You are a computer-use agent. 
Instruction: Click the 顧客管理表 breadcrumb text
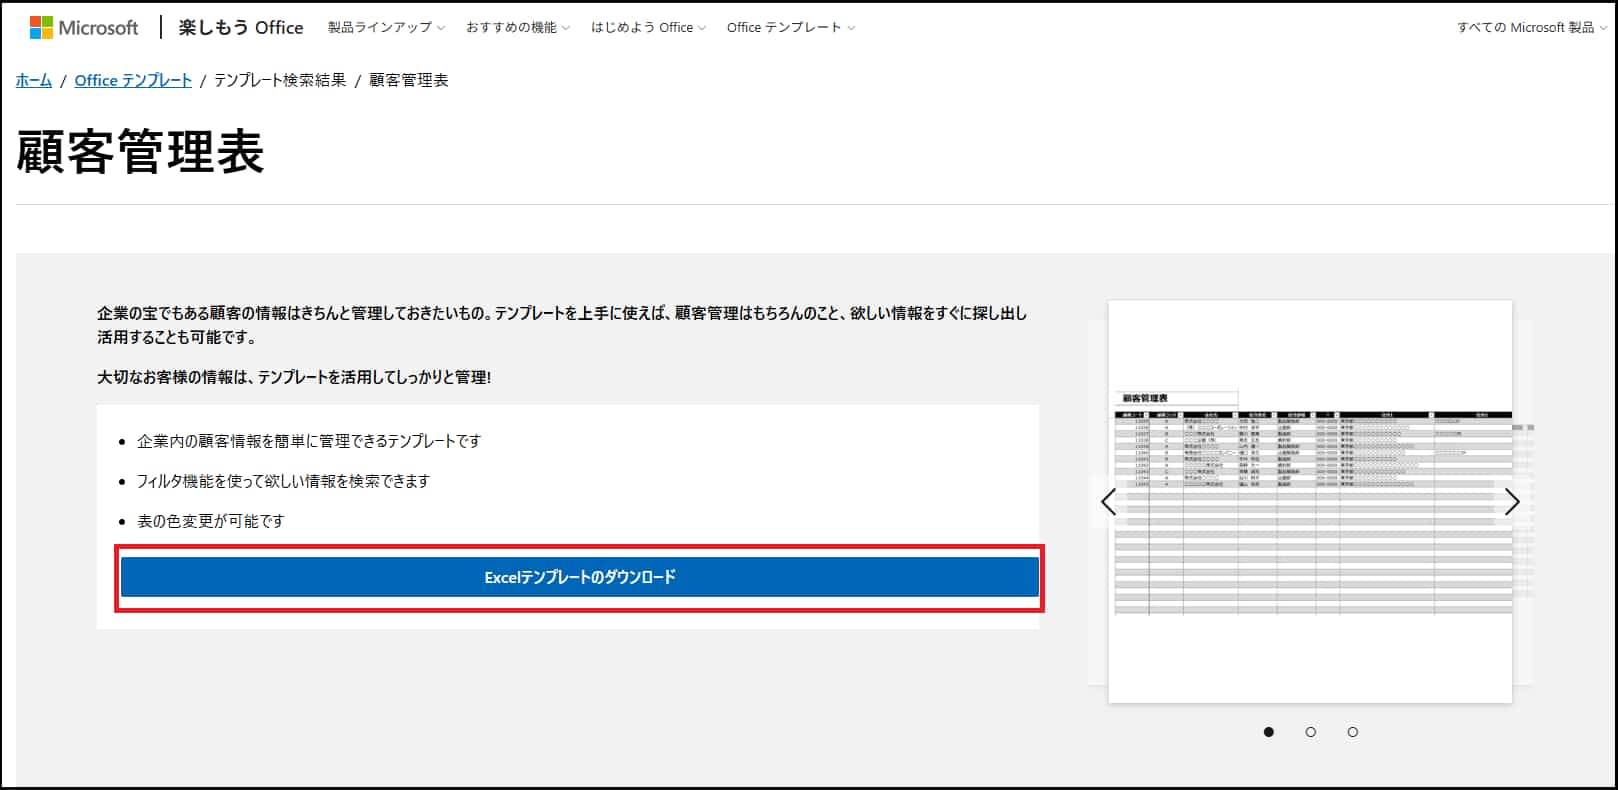point(409,80)
